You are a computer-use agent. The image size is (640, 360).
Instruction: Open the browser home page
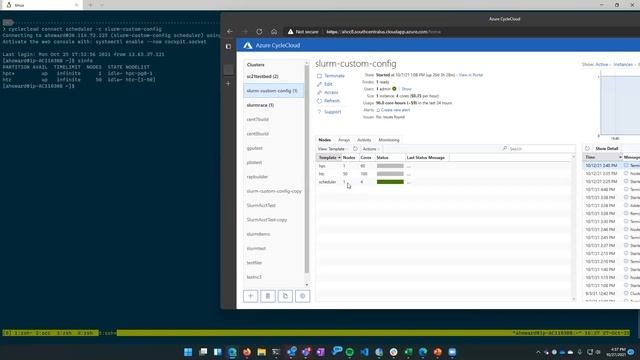coord(274,31)
